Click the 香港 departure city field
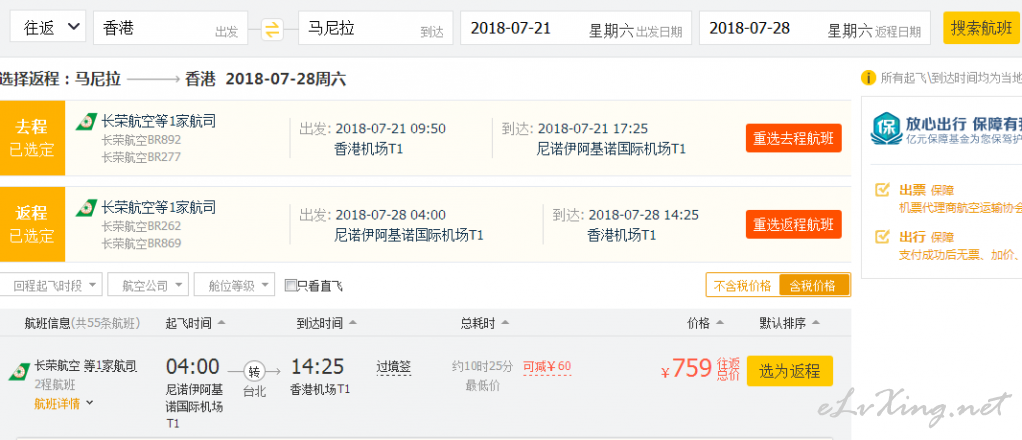1022x440 pixels. [171, 28]
